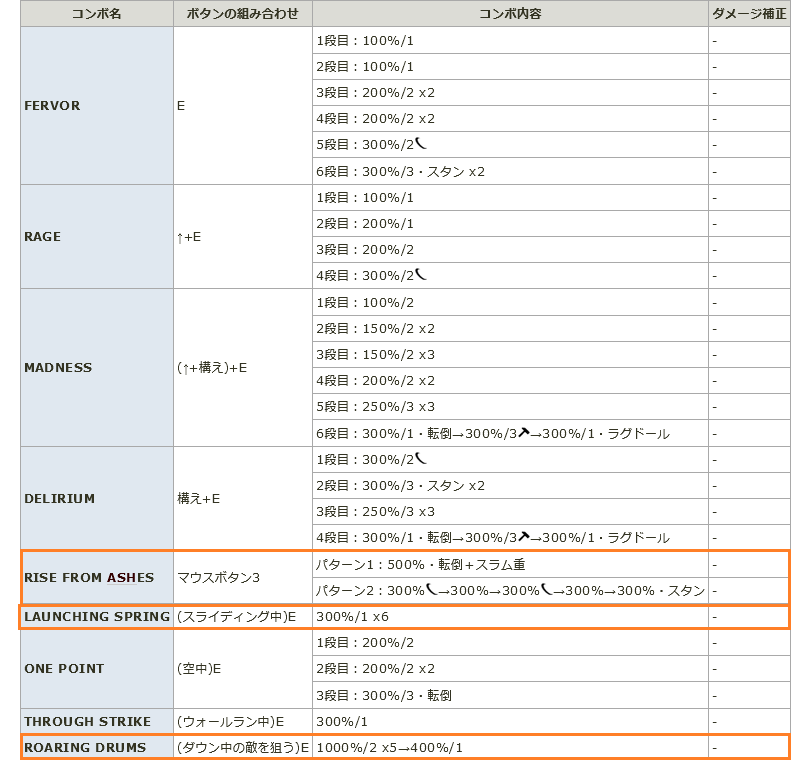809x760 pixels.
Task: Click the コンボ内容 column header
Action: click(510, 13)
